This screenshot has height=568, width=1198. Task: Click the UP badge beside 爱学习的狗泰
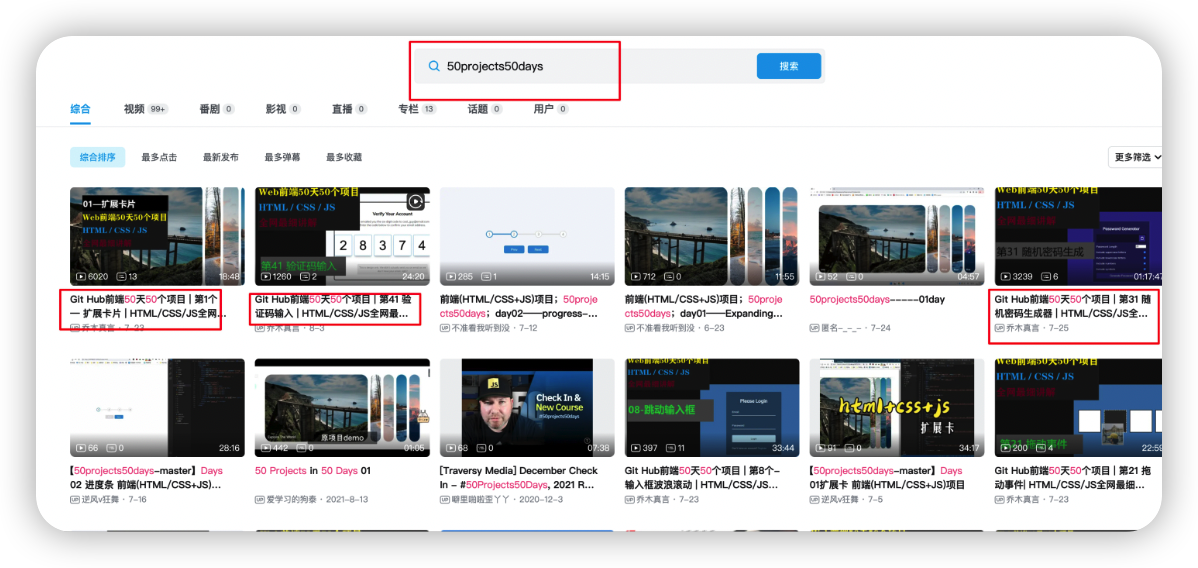[x=260, y=499]
